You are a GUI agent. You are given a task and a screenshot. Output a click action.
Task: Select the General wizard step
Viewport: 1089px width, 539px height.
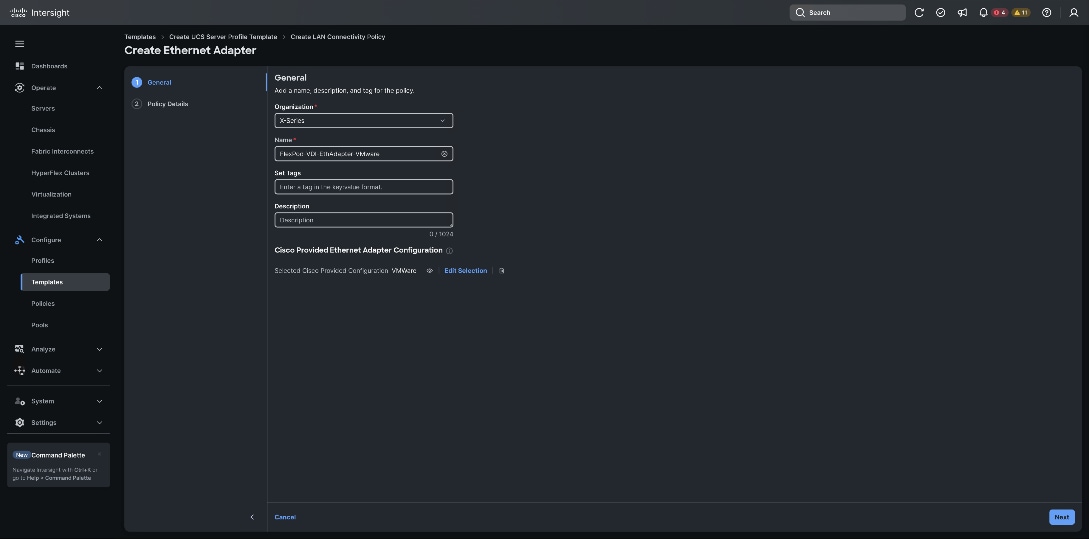click(159, 83)
